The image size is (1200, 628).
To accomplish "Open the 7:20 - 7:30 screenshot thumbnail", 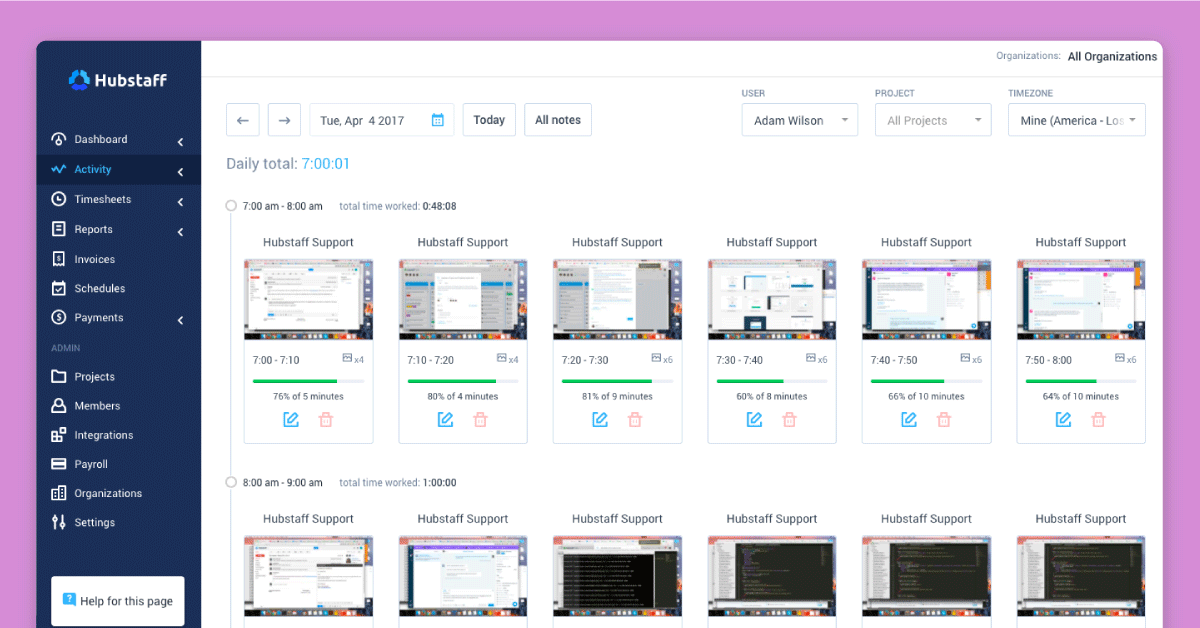I will [617, 300].
